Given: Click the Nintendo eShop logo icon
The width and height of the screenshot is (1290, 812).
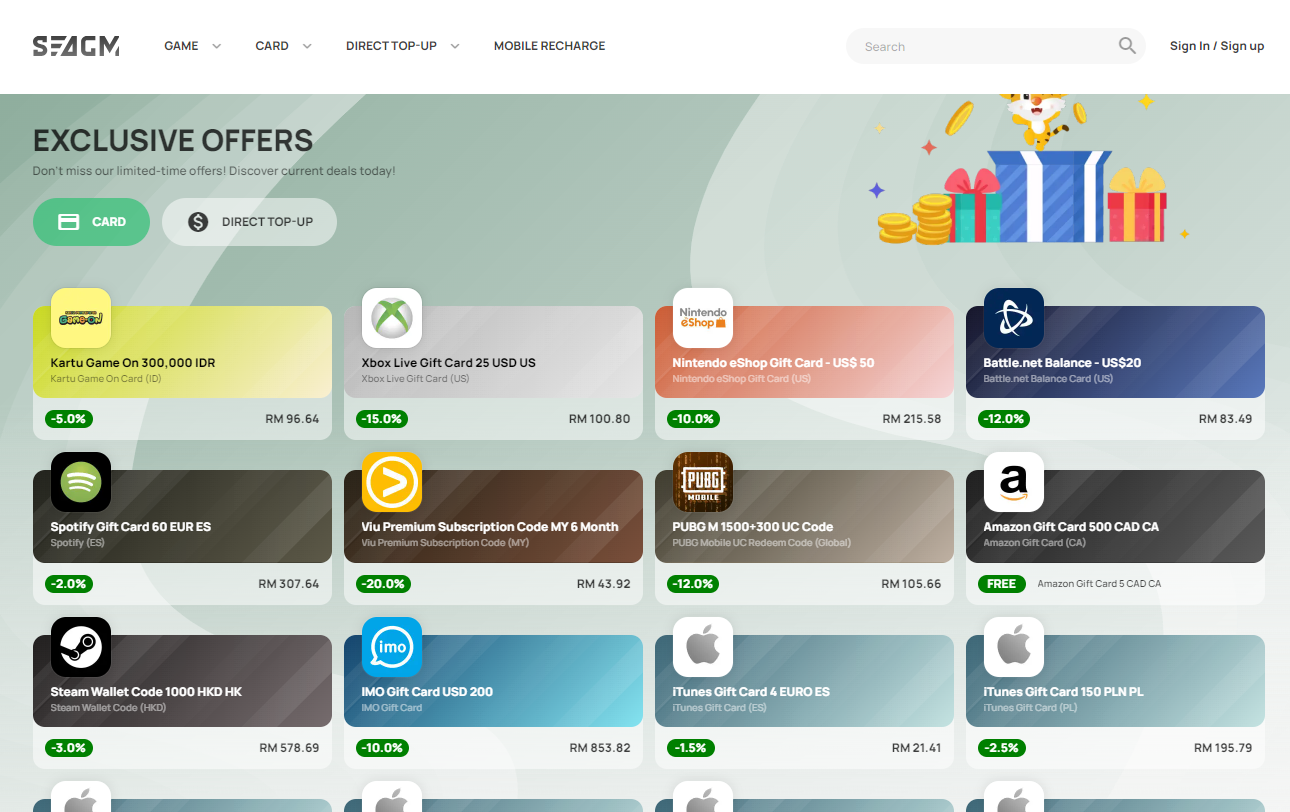Looking at the screenshot, I should (x=703, y=318).
